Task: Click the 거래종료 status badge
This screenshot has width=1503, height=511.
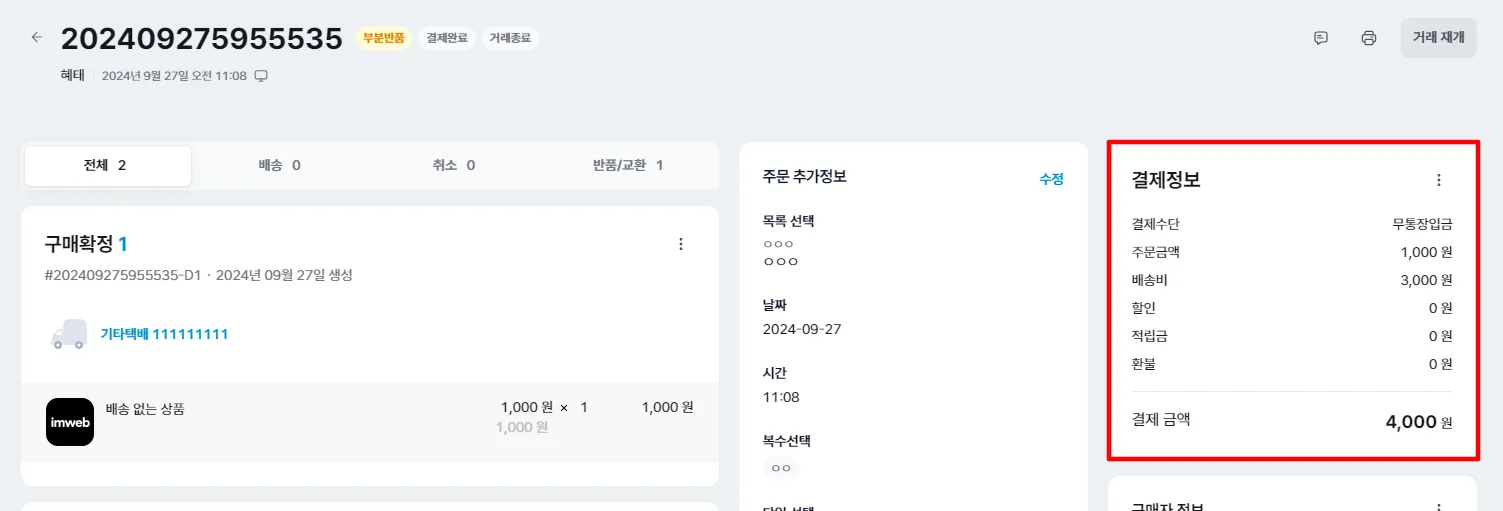Action: [510, 38]
